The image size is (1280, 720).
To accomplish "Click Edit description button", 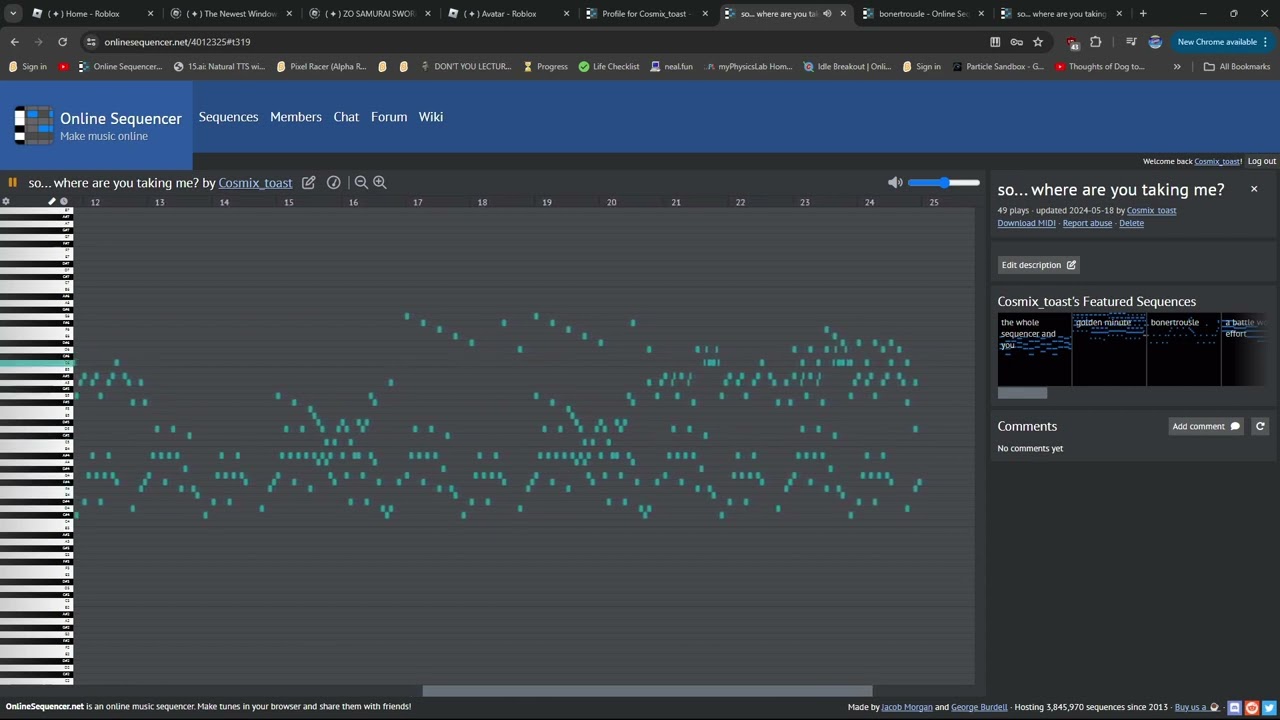I will click(x=1039, y=265).
